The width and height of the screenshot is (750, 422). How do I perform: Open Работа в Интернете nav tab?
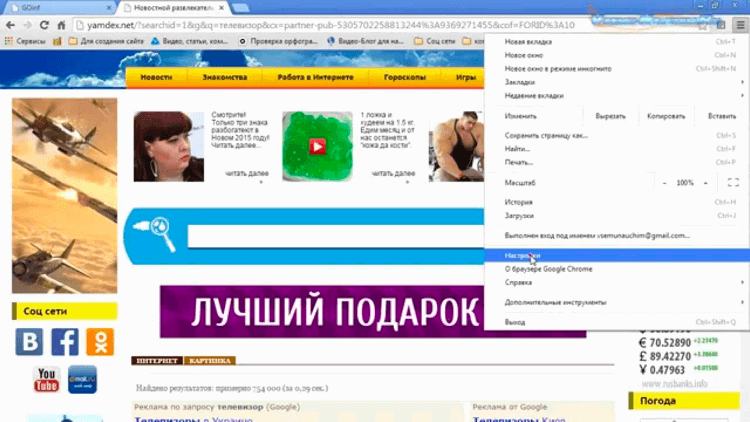coord(316,77)
